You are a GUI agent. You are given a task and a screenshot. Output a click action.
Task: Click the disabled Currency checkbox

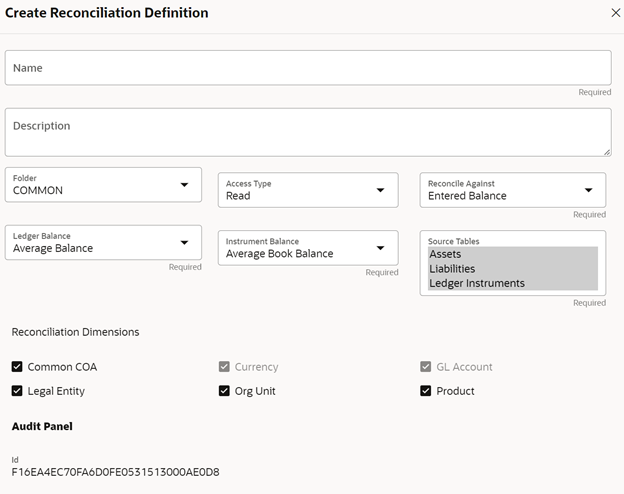click(224, 367)
